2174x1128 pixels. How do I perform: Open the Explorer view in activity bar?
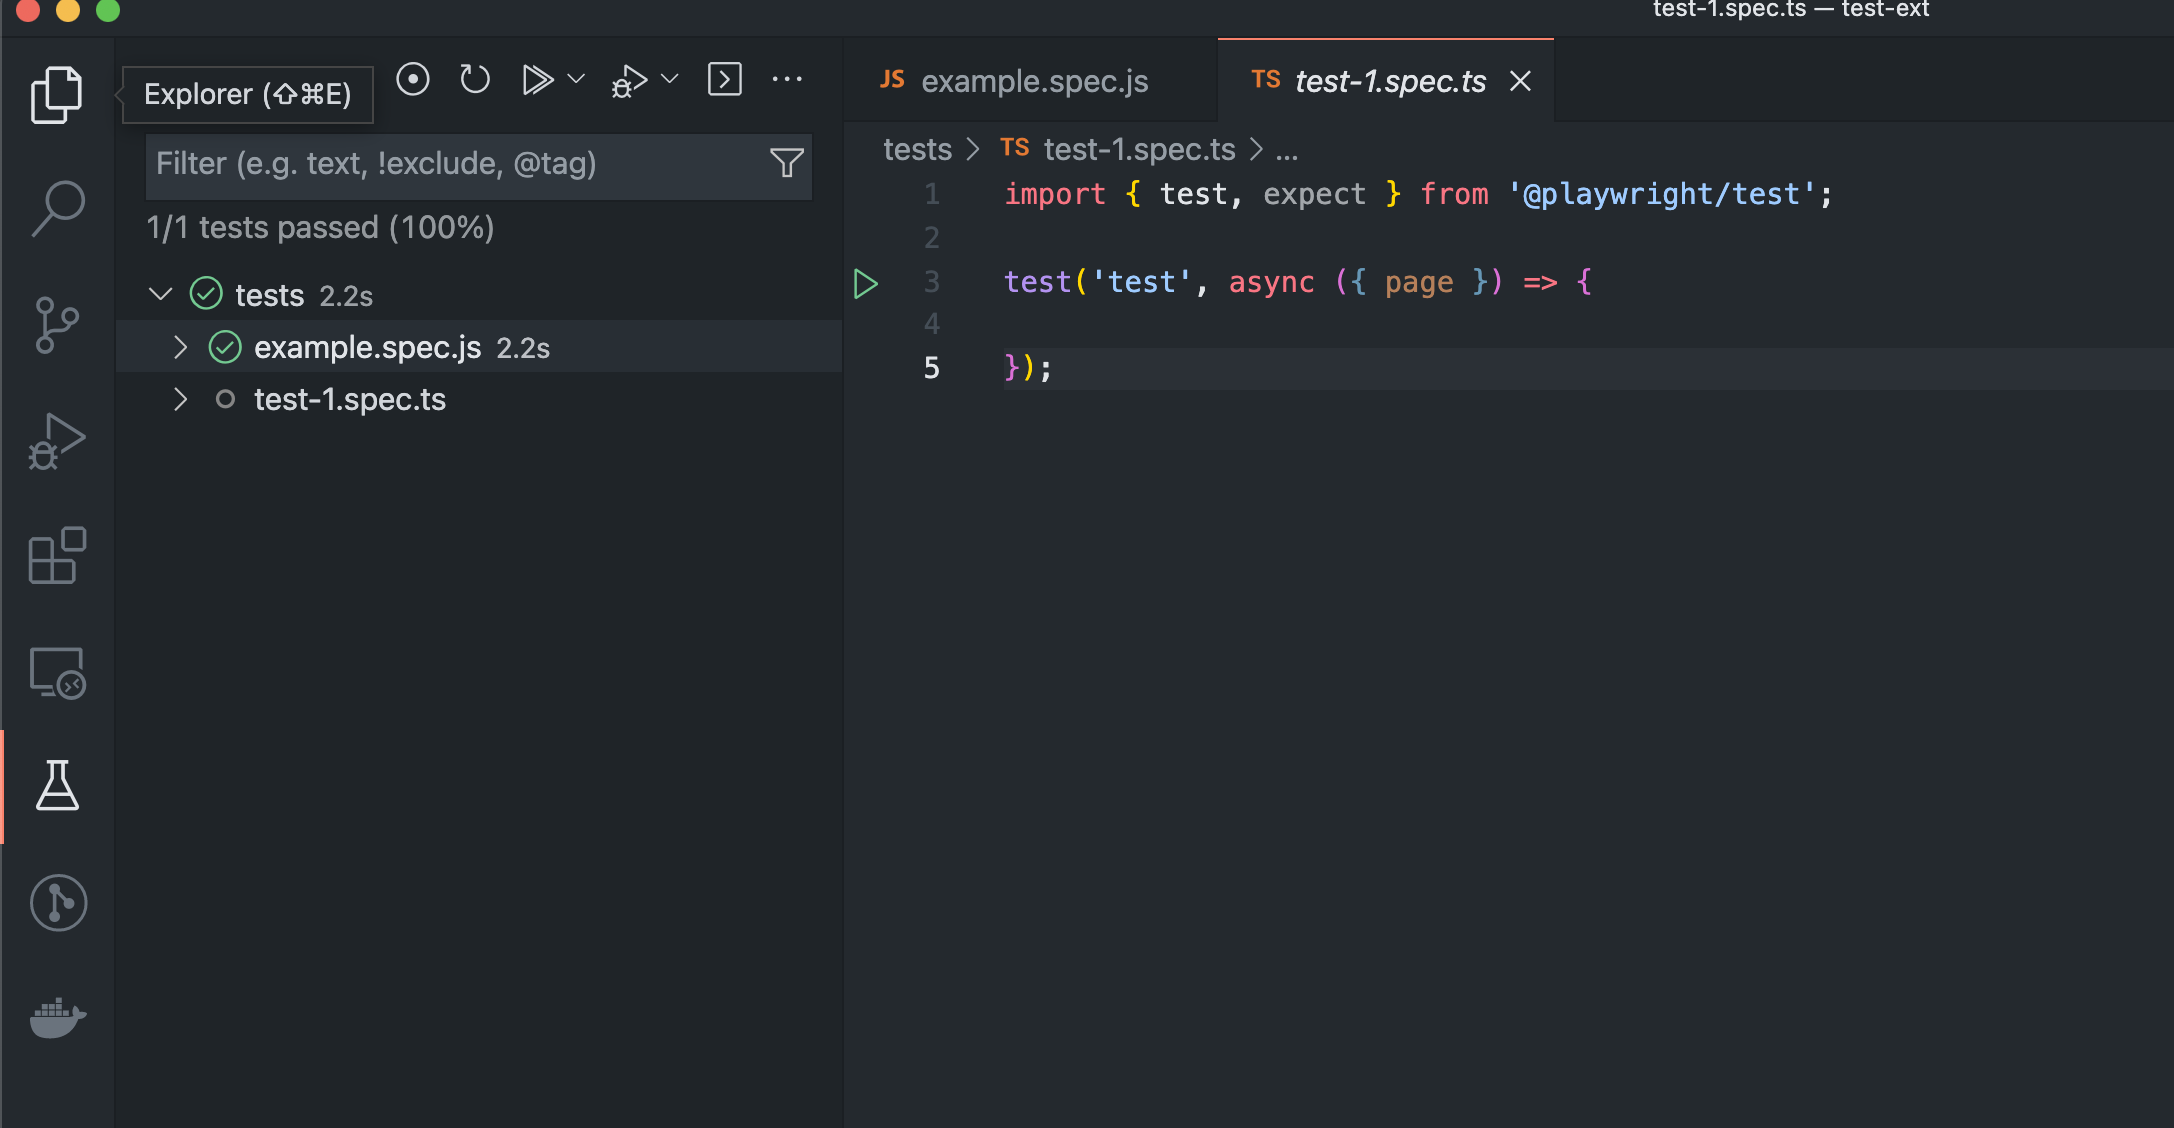[57, 95]
